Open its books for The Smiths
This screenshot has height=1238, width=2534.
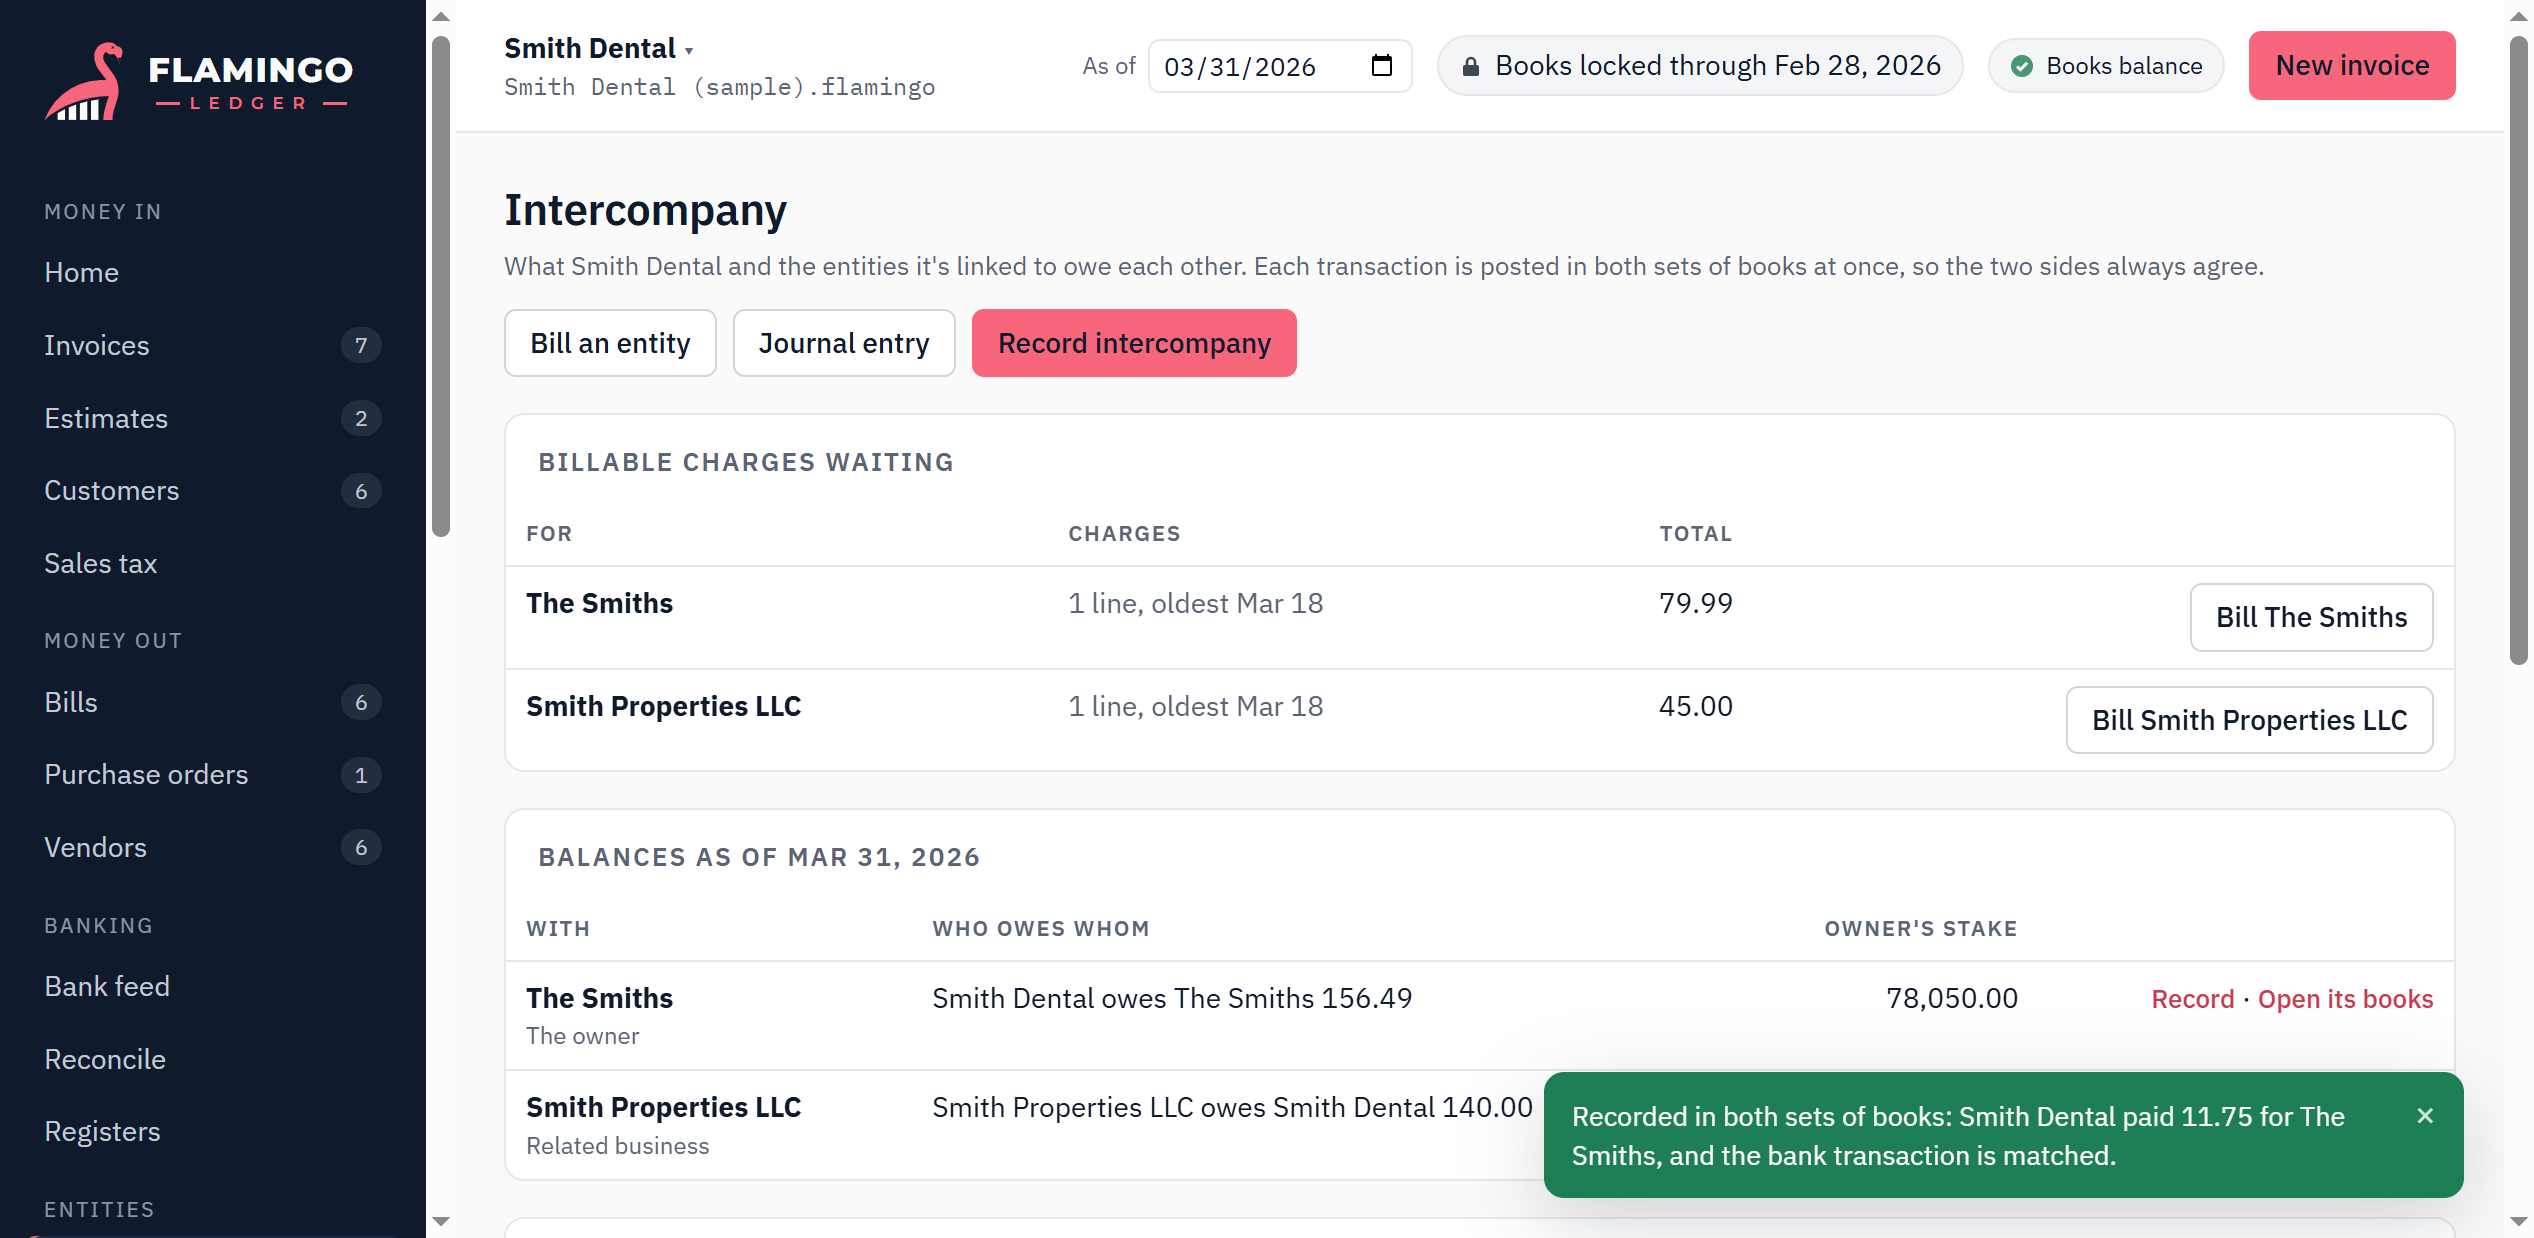(2345, 999)
